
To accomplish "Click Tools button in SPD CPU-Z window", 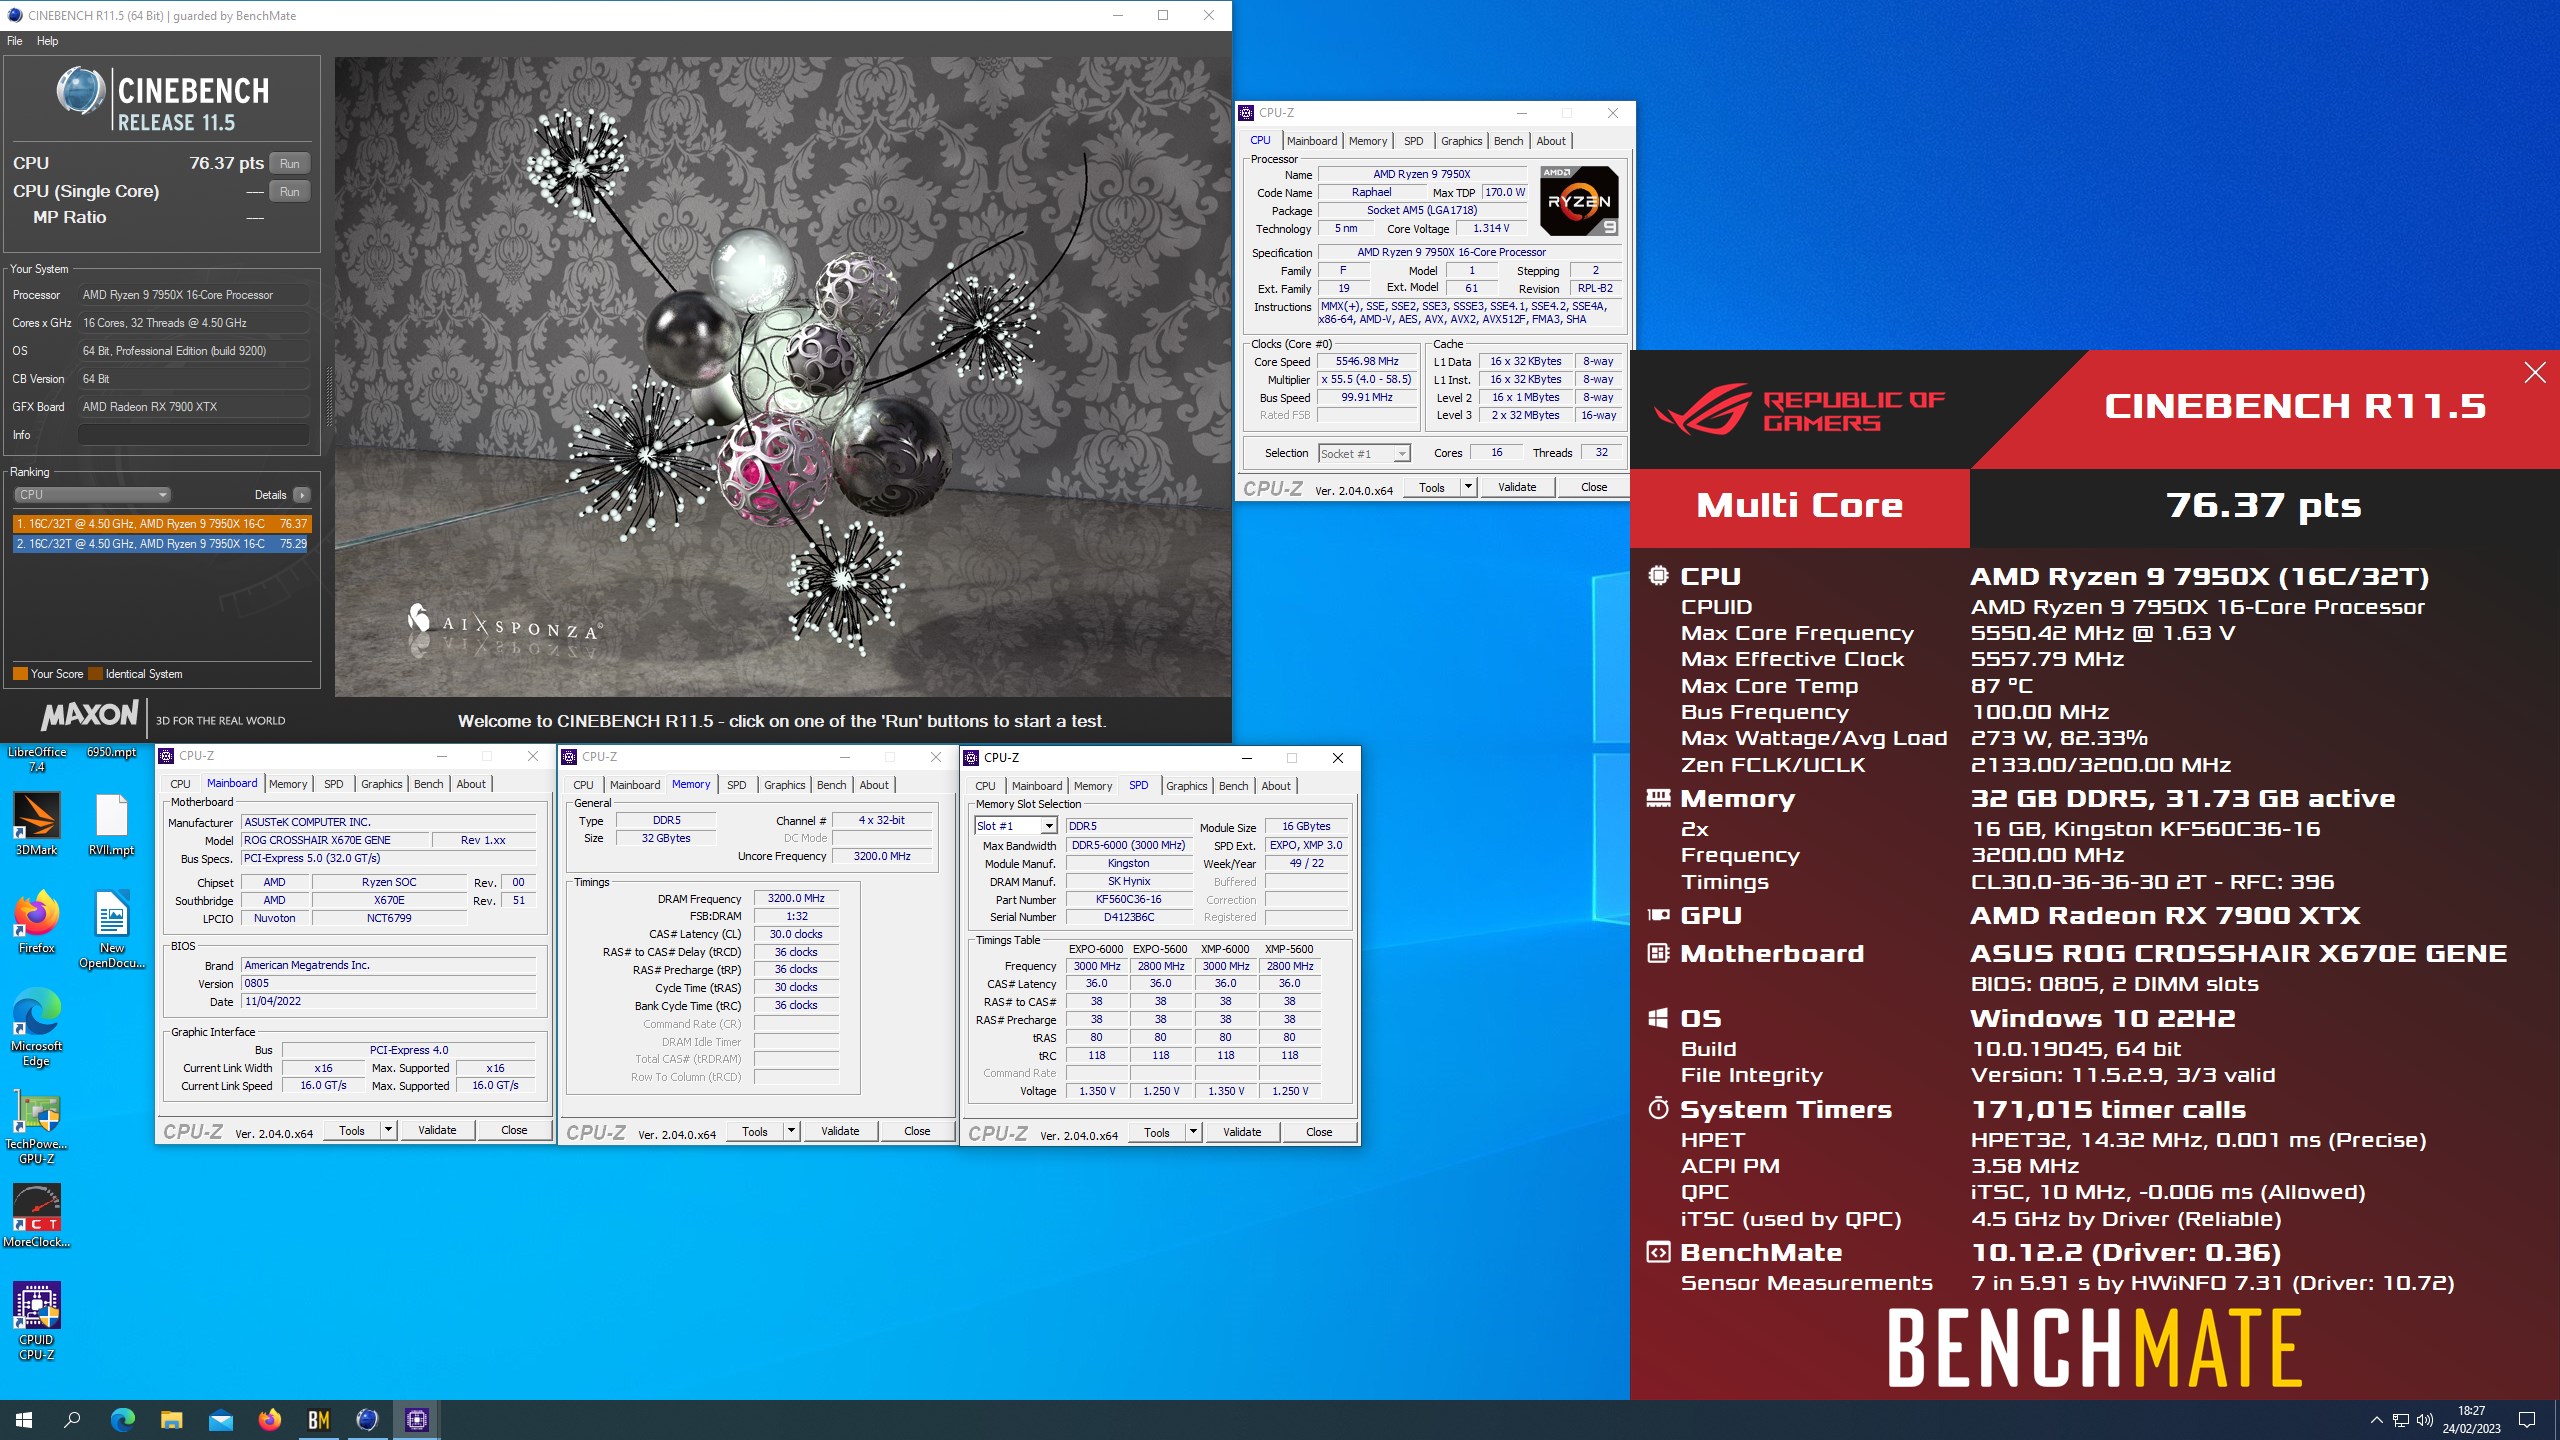I will click(x=1157, y=1132).
